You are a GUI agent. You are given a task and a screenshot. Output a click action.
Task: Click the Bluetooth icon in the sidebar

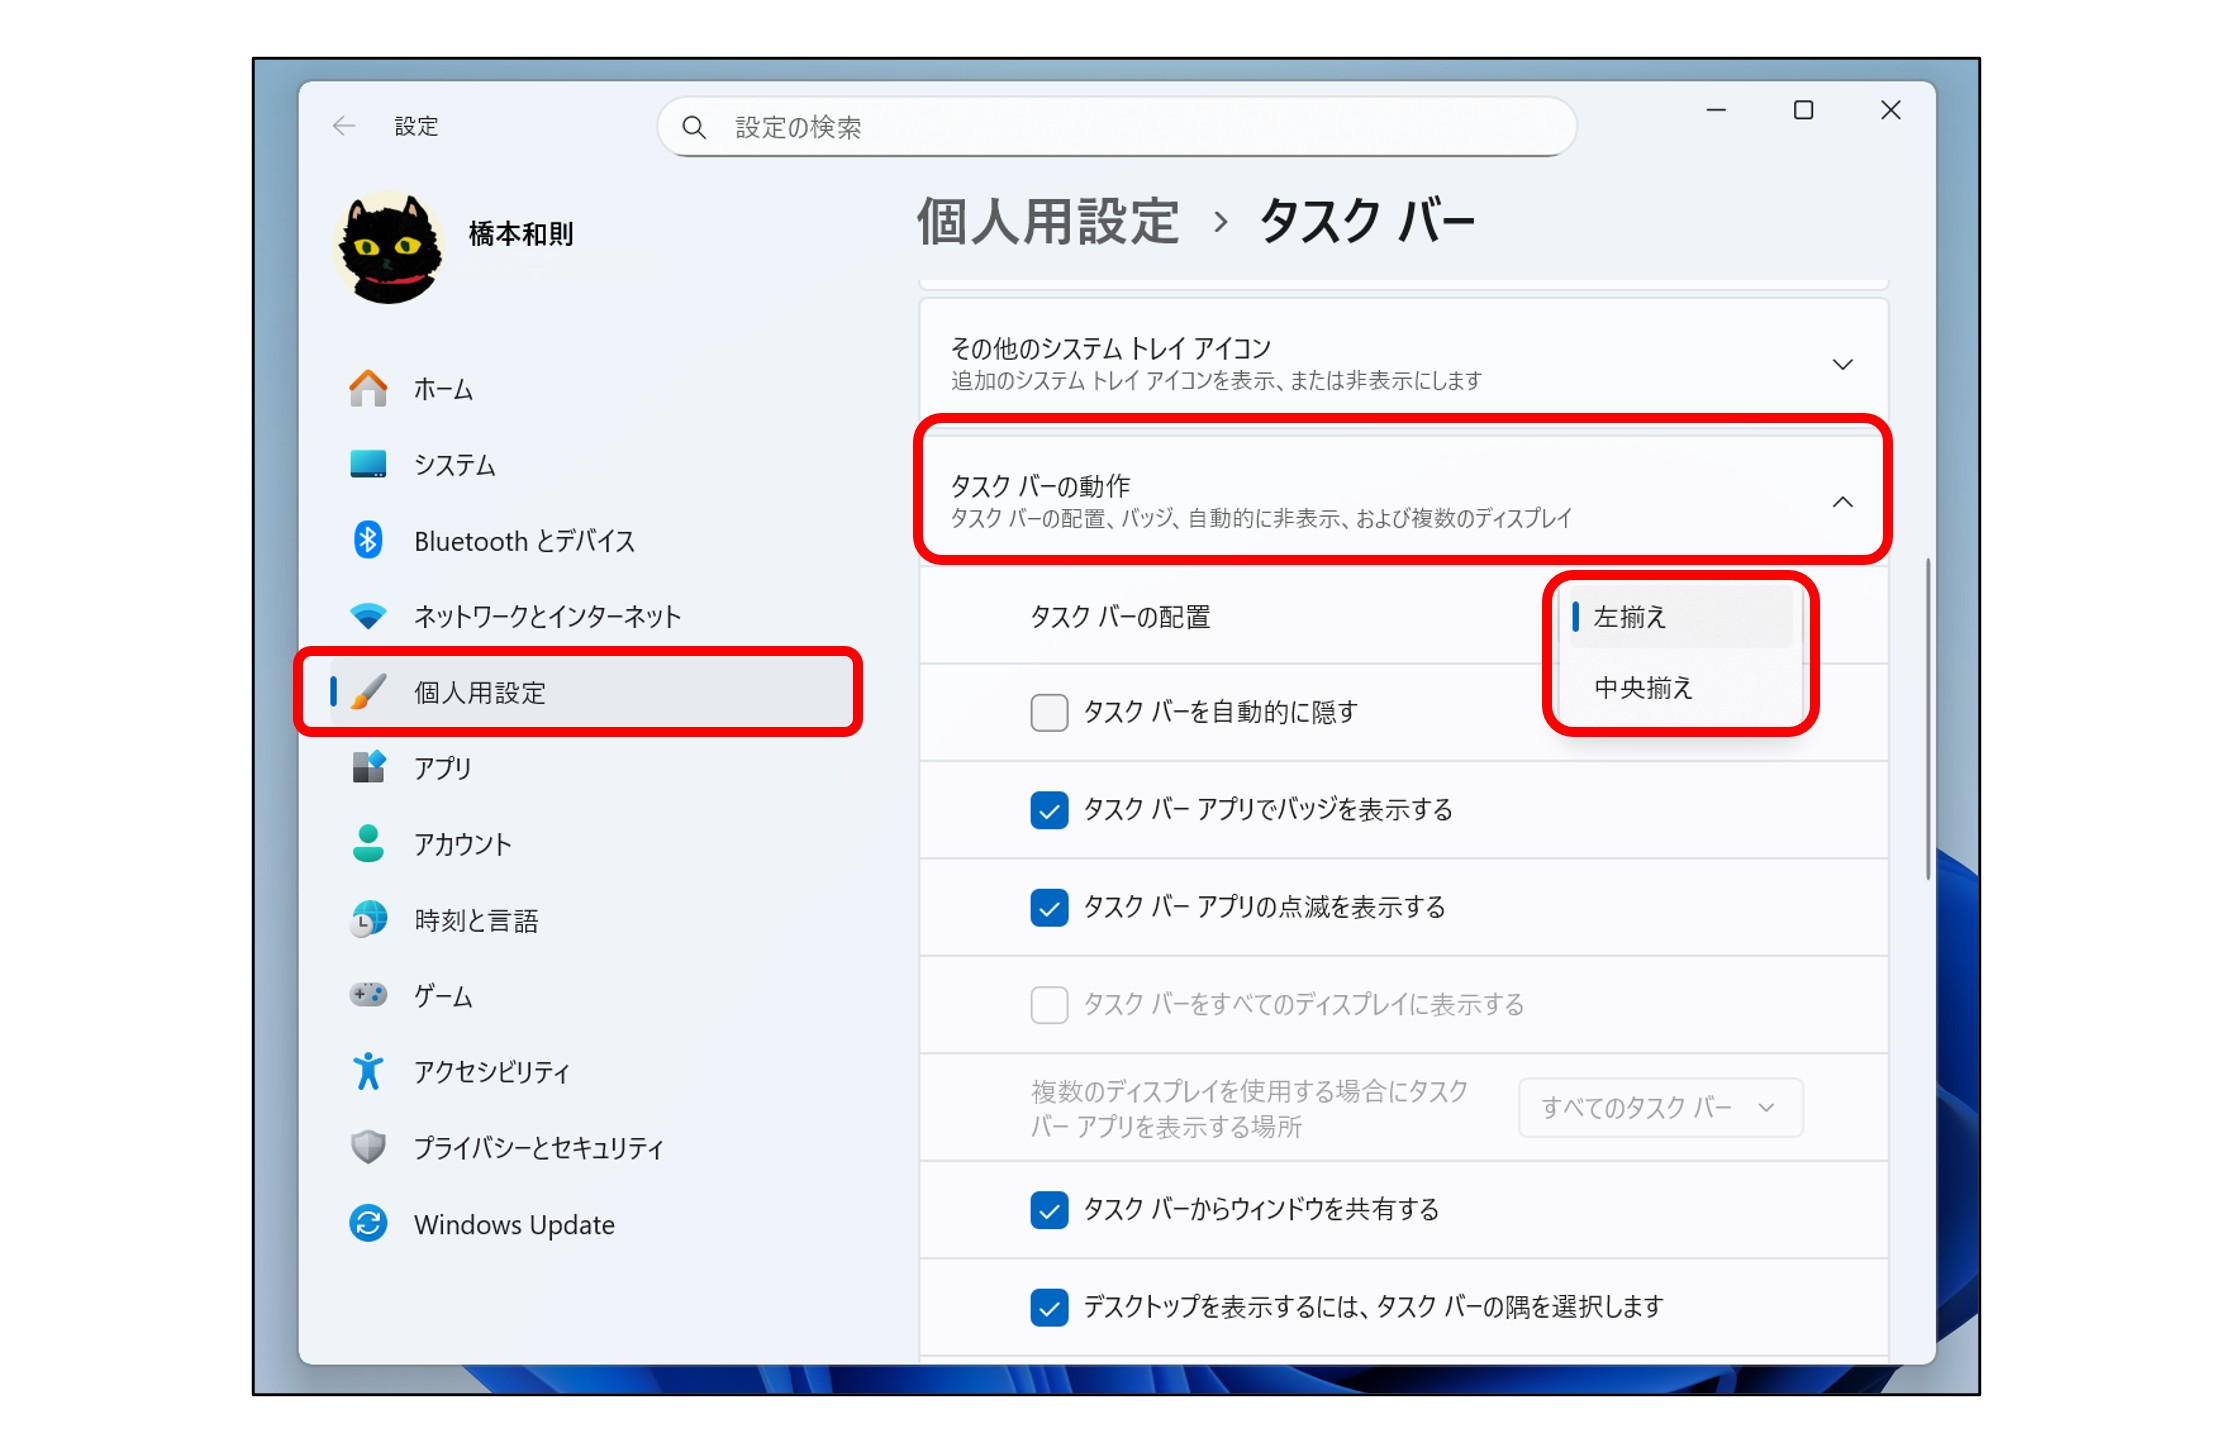pos(368,540)
